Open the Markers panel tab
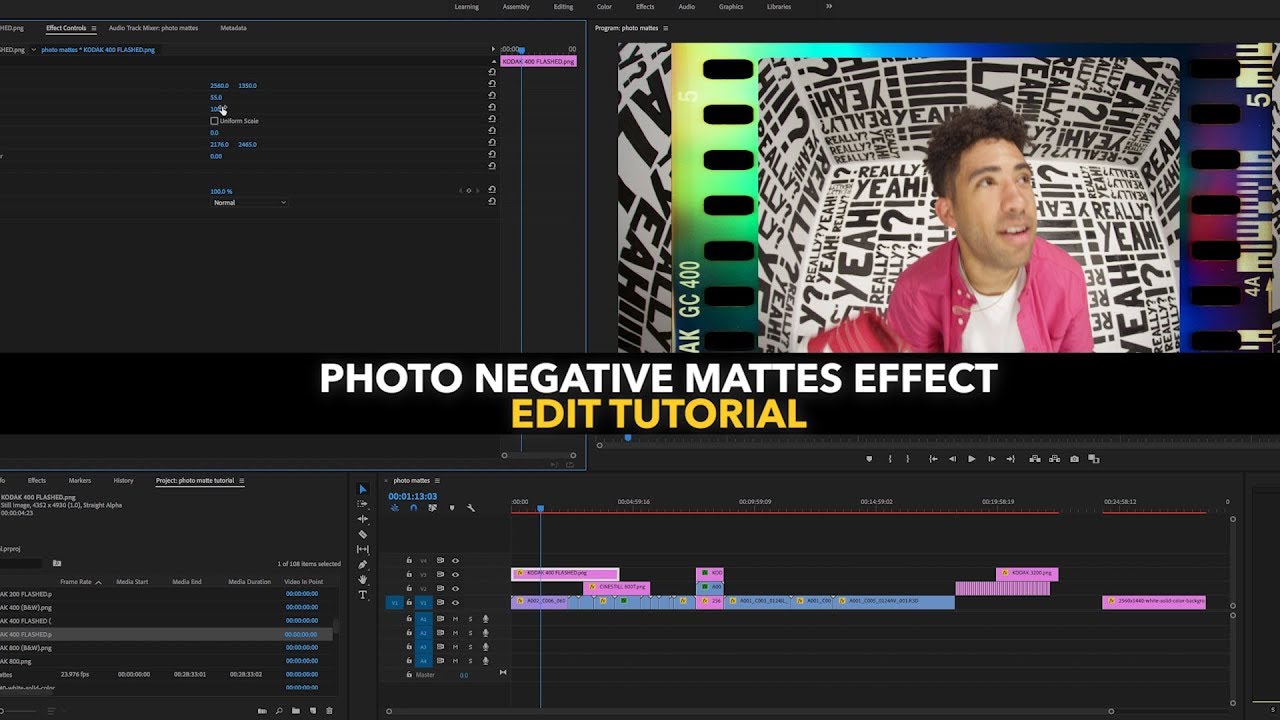Viewport: 1280px width, 720px height. (x=79, y=481)
